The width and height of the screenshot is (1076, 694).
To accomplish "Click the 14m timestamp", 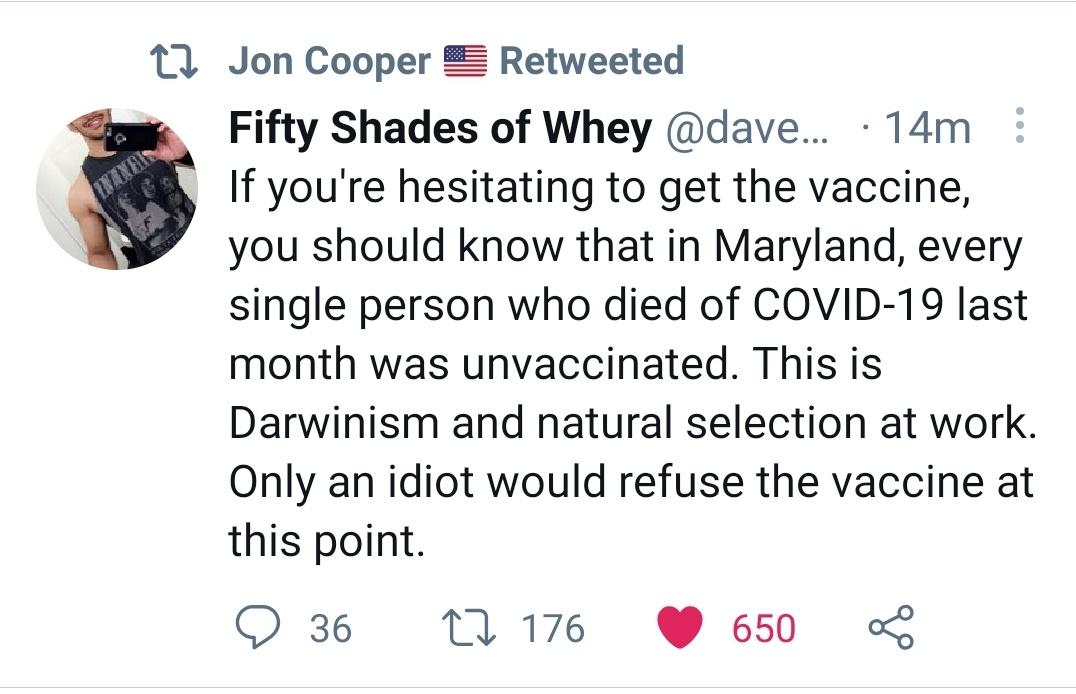I will click(928, 128).
